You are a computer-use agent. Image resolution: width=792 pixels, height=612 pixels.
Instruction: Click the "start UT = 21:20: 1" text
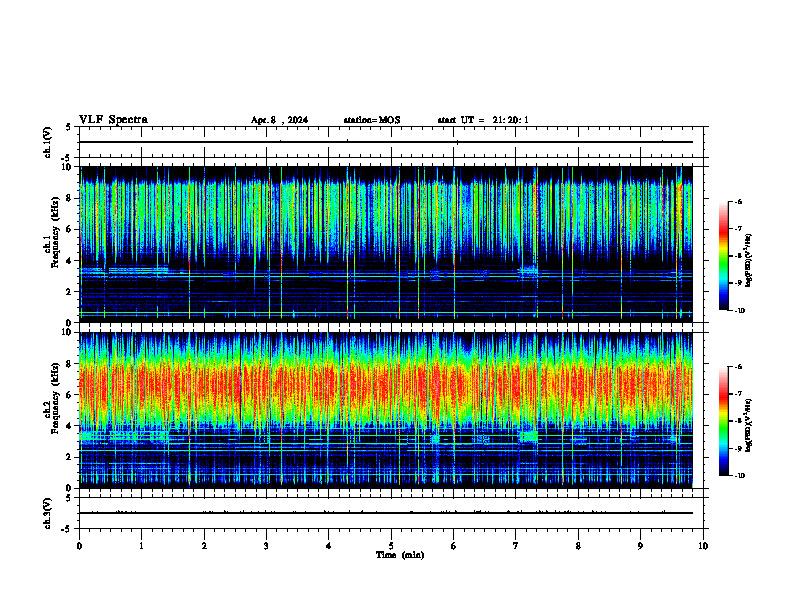483,120
